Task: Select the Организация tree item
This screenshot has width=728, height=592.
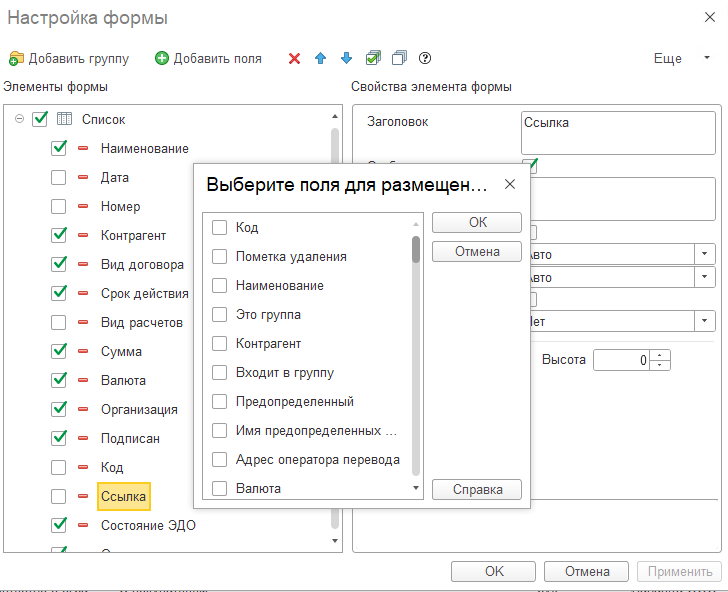Action: point(139,410)
